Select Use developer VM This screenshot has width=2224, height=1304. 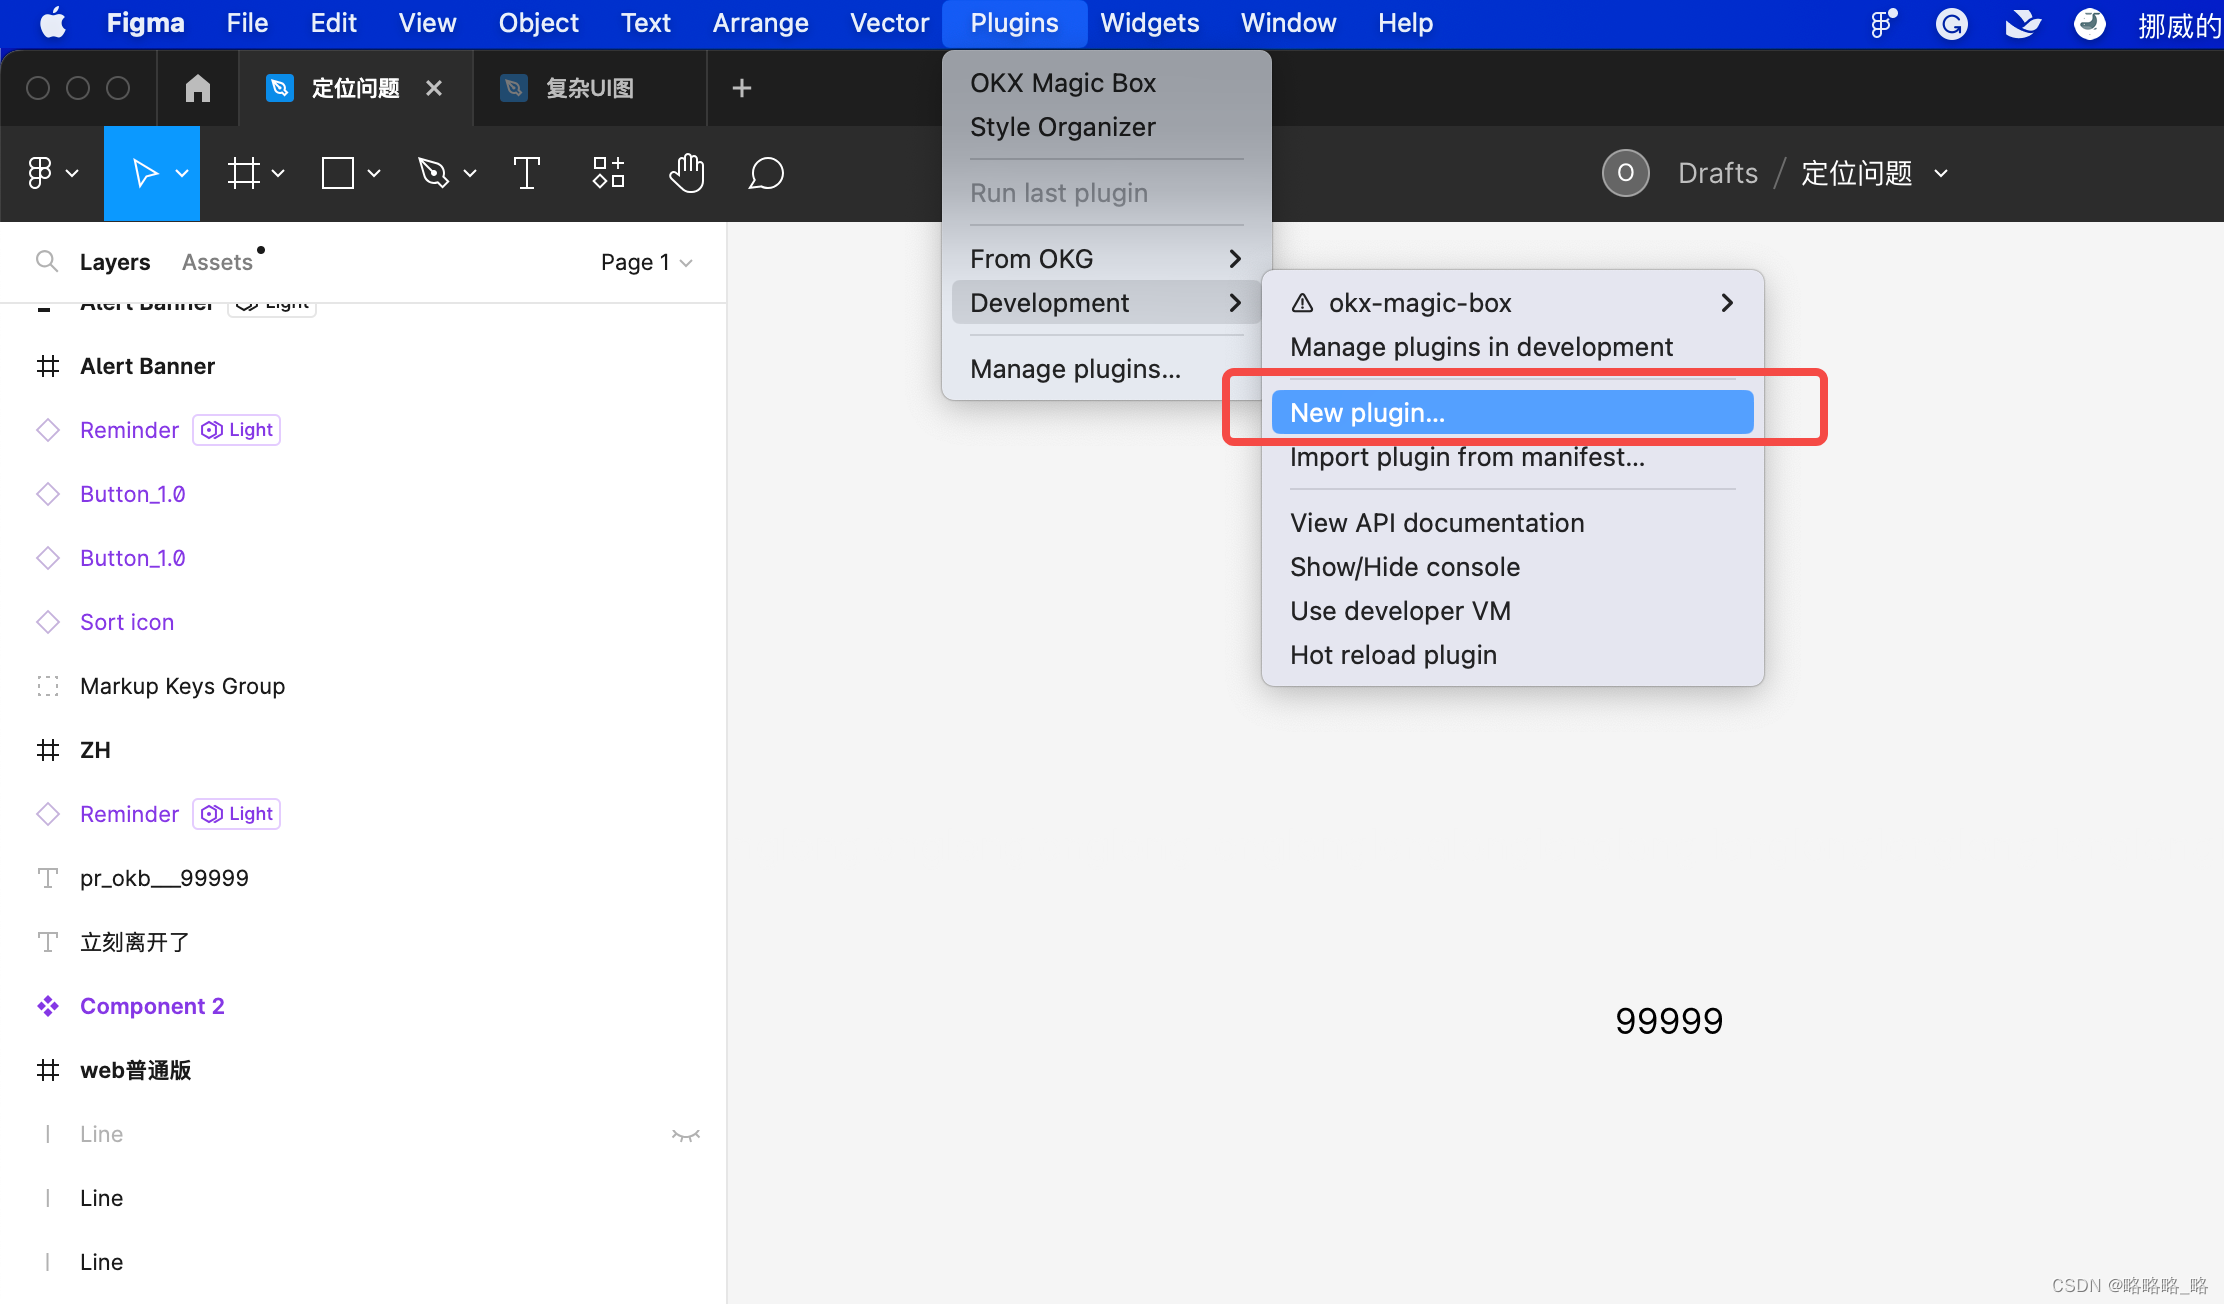click(1512, 611)
